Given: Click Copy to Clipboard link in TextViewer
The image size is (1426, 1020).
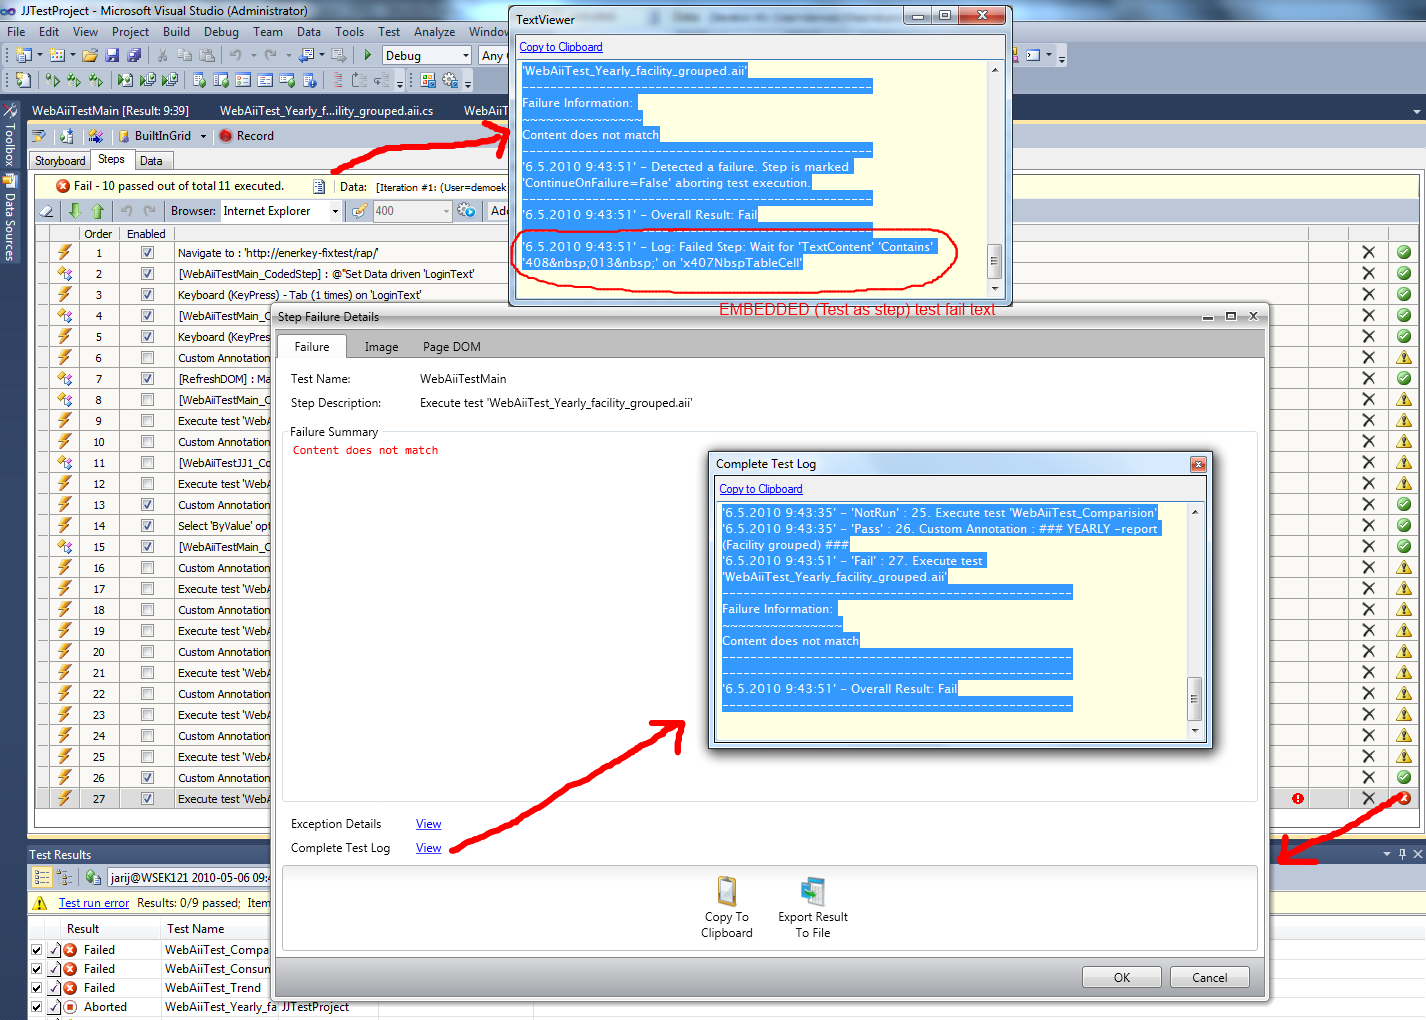Looking at the screenshot, I should tap(561, 47).
